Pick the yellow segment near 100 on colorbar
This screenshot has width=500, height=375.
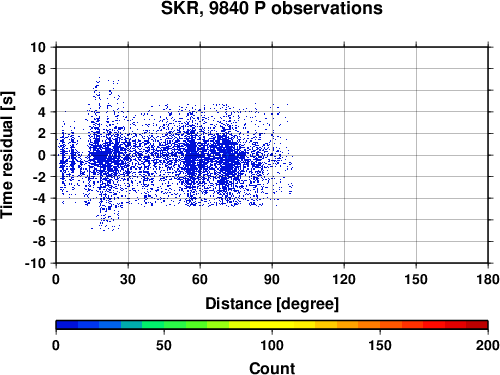[x=272, y=325]
